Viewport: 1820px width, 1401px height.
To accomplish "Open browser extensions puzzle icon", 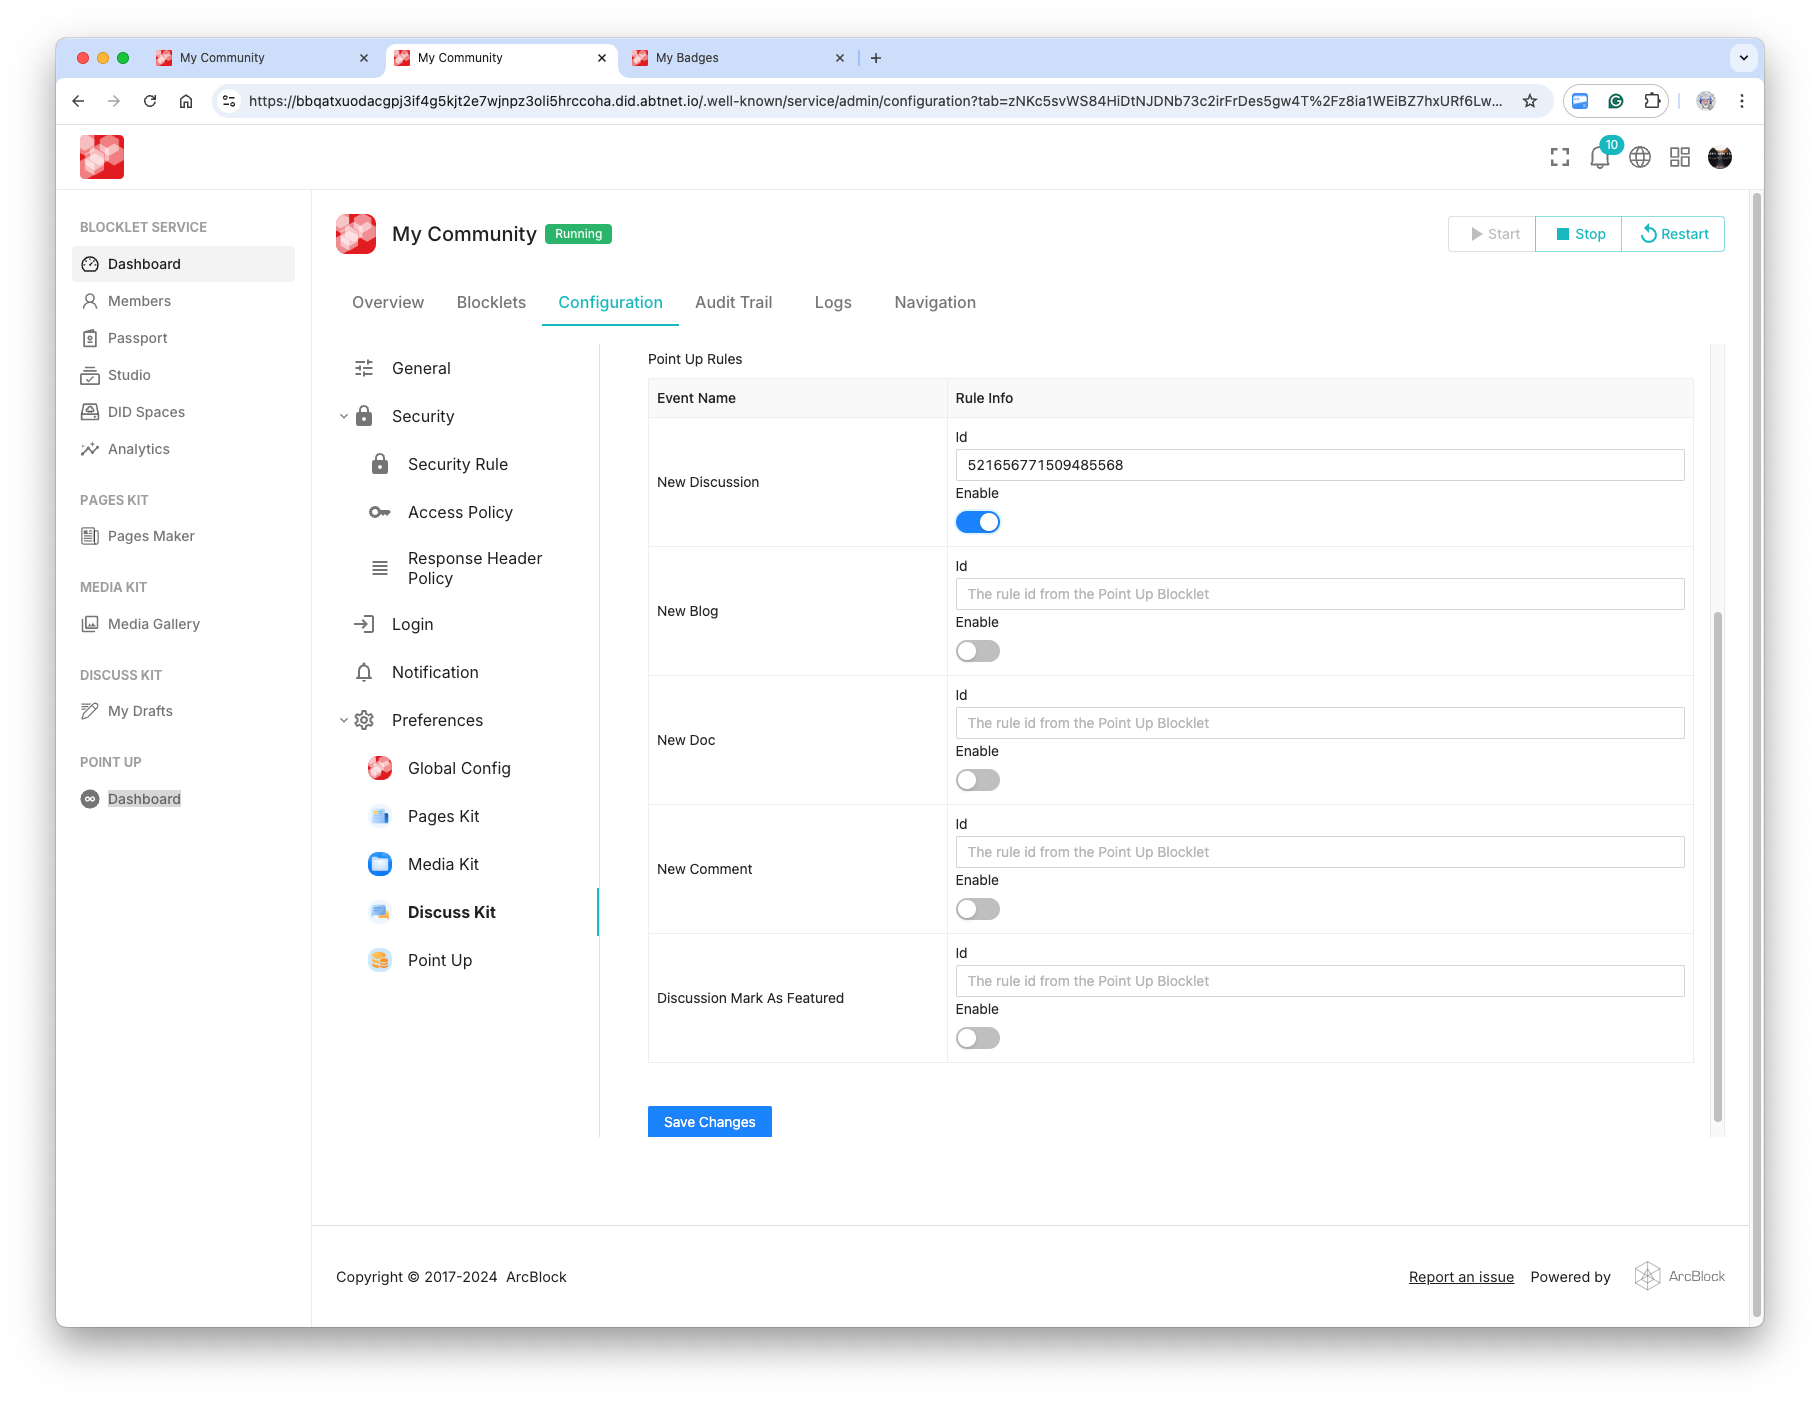I will click(1652, 101).
